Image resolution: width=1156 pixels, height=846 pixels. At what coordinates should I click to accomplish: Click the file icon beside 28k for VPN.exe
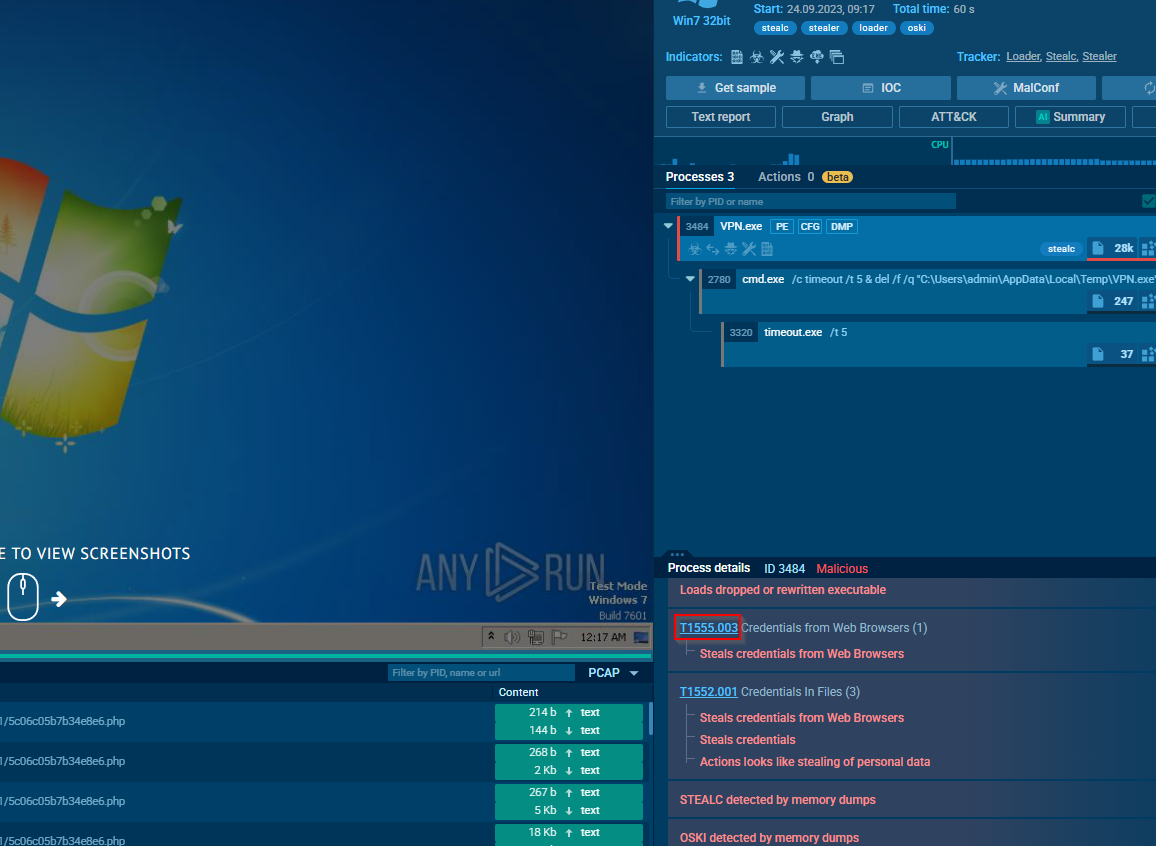coord(1098,248)
